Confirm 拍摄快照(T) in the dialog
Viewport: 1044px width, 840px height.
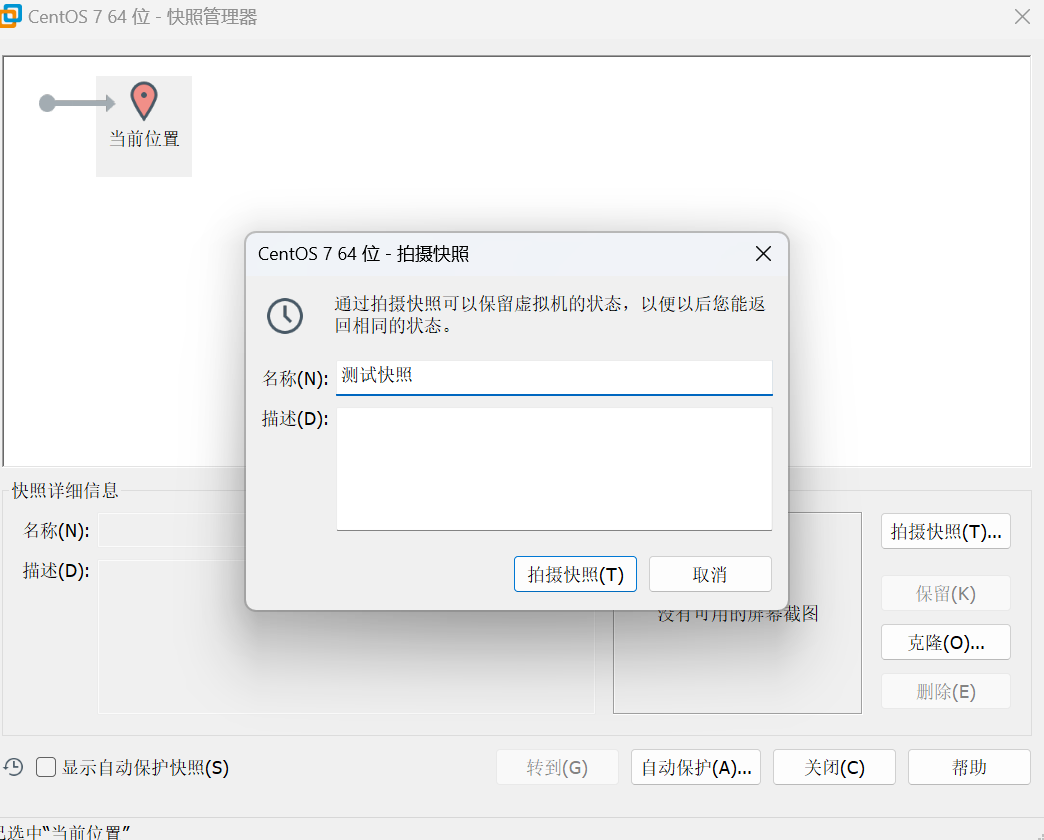(x=575, y=574)
